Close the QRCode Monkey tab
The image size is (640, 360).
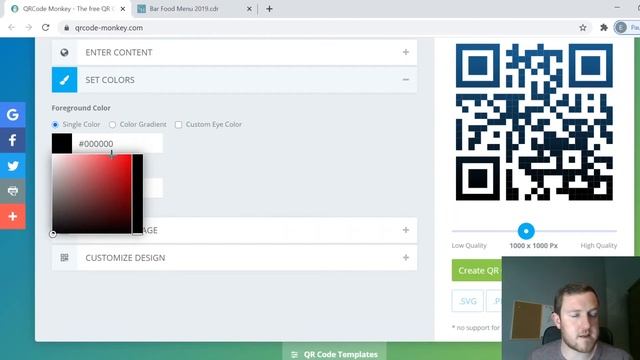click(x=123, y=9)
